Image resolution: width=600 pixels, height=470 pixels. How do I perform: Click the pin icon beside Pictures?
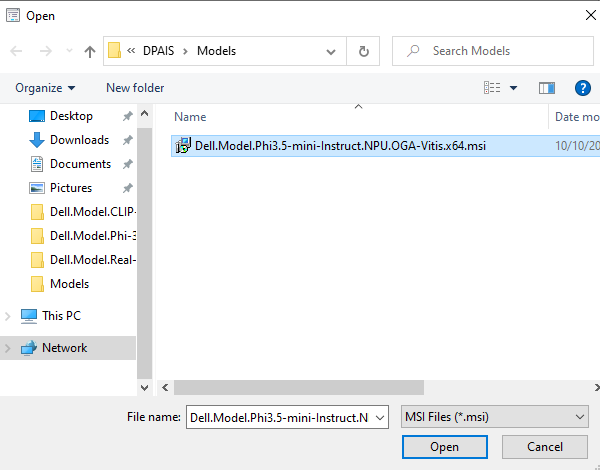[127, 188]
